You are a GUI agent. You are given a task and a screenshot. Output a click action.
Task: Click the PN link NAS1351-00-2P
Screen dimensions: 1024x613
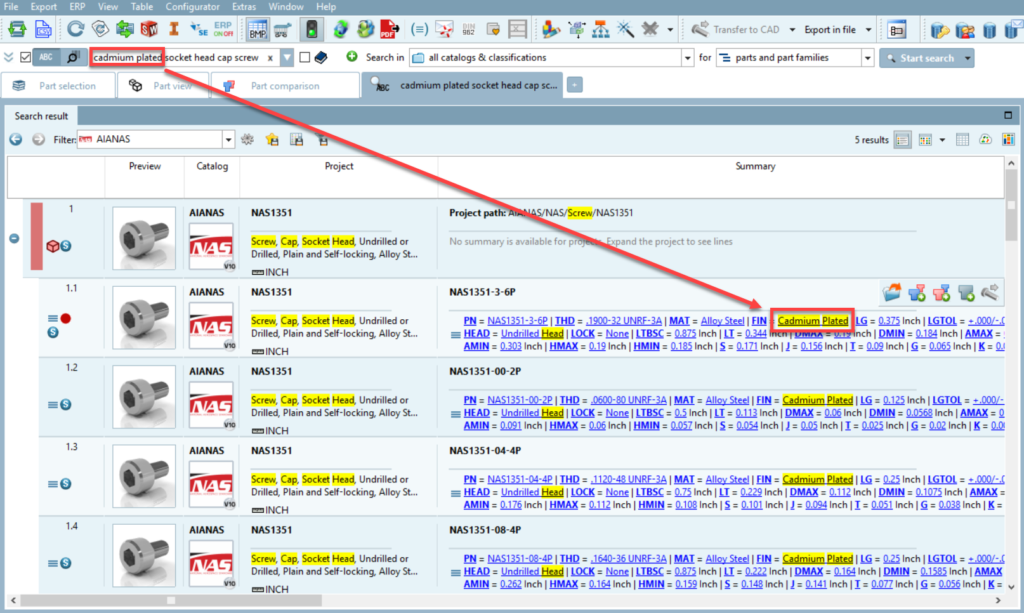(520, 400)
